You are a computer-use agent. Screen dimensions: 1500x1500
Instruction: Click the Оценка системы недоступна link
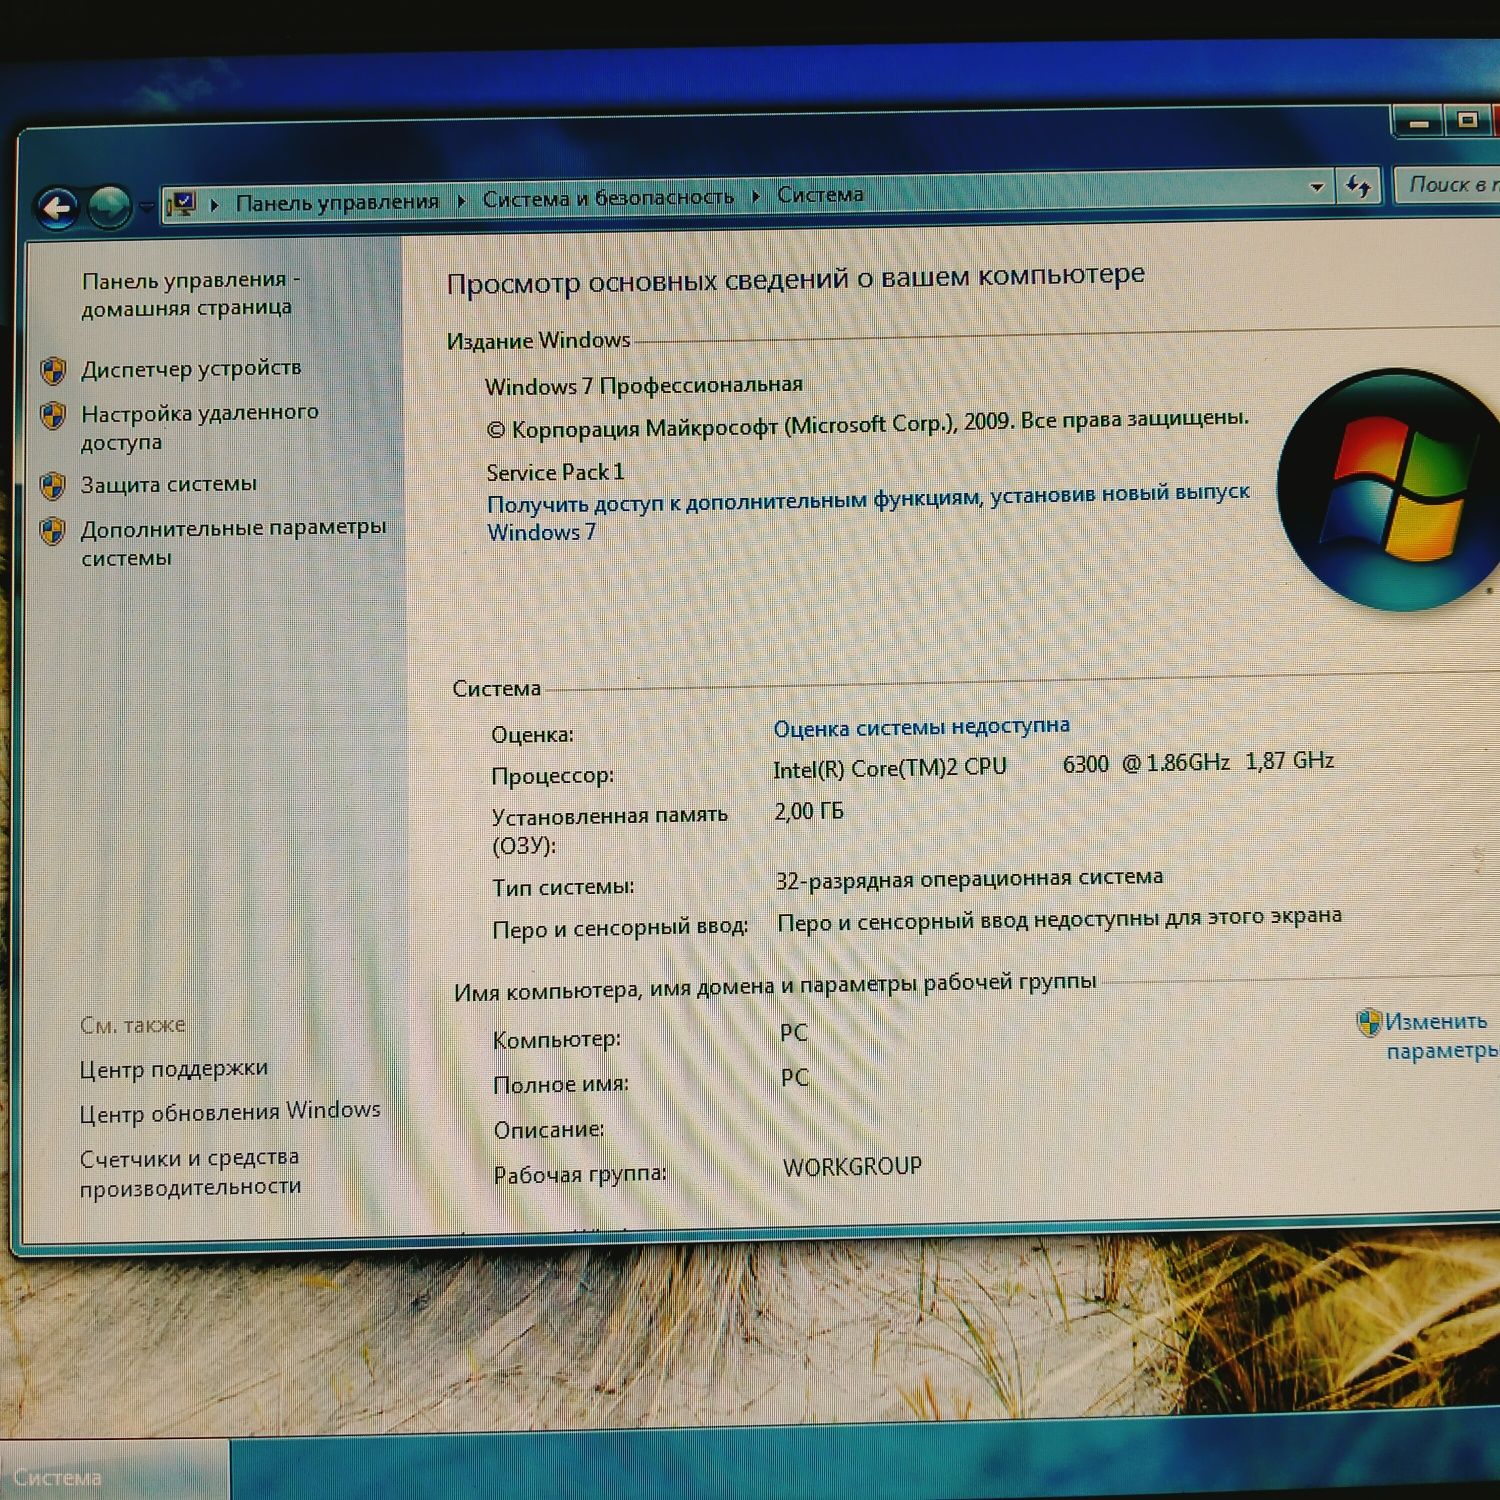pos(921,727)
